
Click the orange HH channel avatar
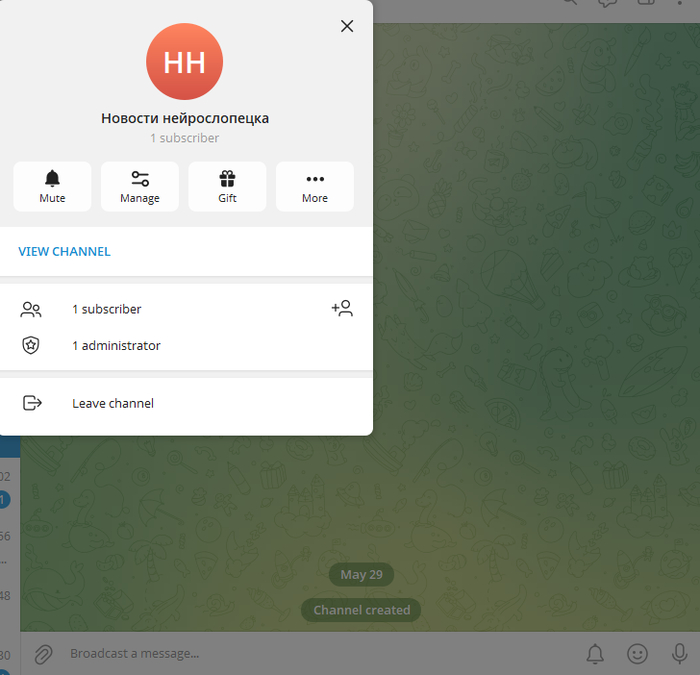click(184, 62)
